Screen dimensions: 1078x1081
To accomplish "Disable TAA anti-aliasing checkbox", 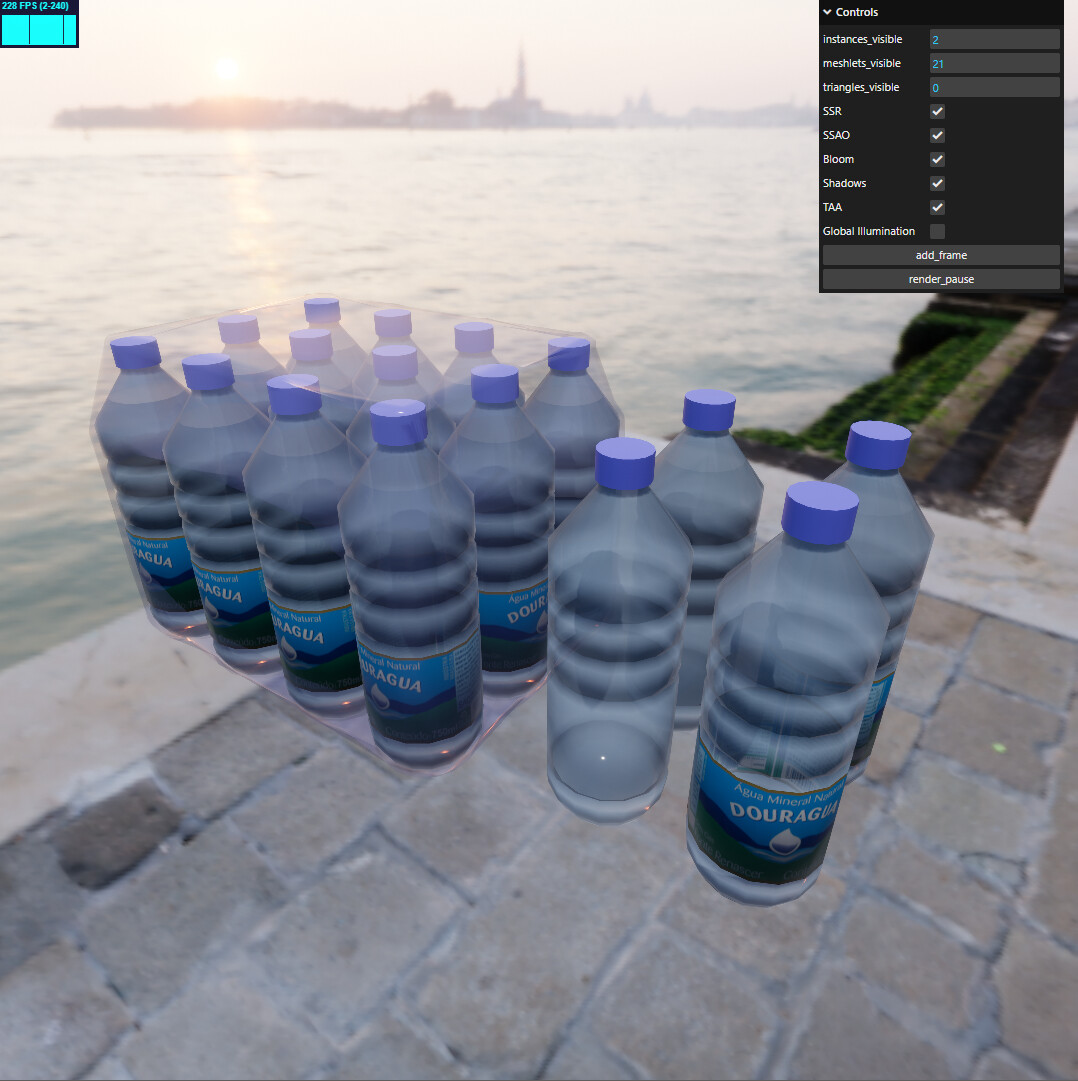I will pos(937,208).
